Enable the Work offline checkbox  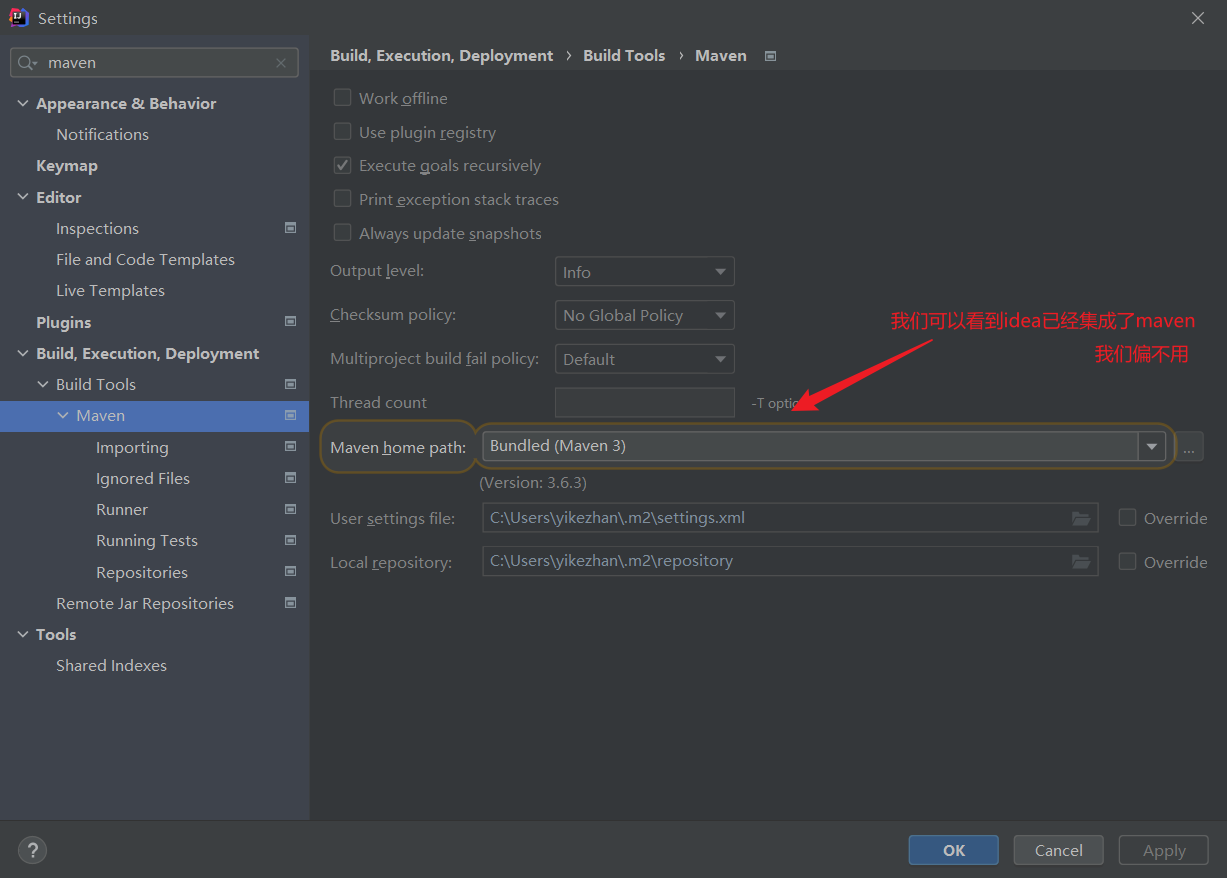[343, 98]
